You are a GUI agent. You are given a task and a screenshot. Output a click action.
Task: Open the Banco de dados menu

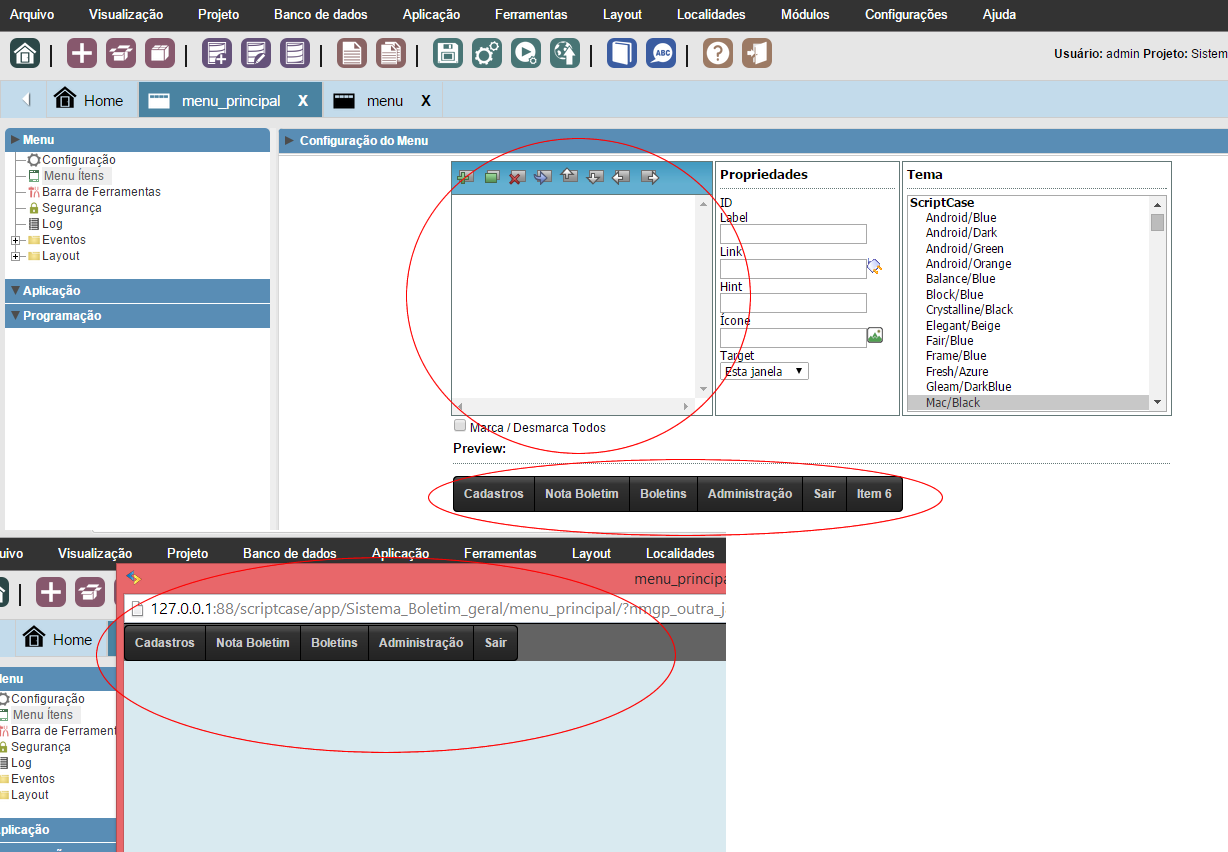pos(320,15)
